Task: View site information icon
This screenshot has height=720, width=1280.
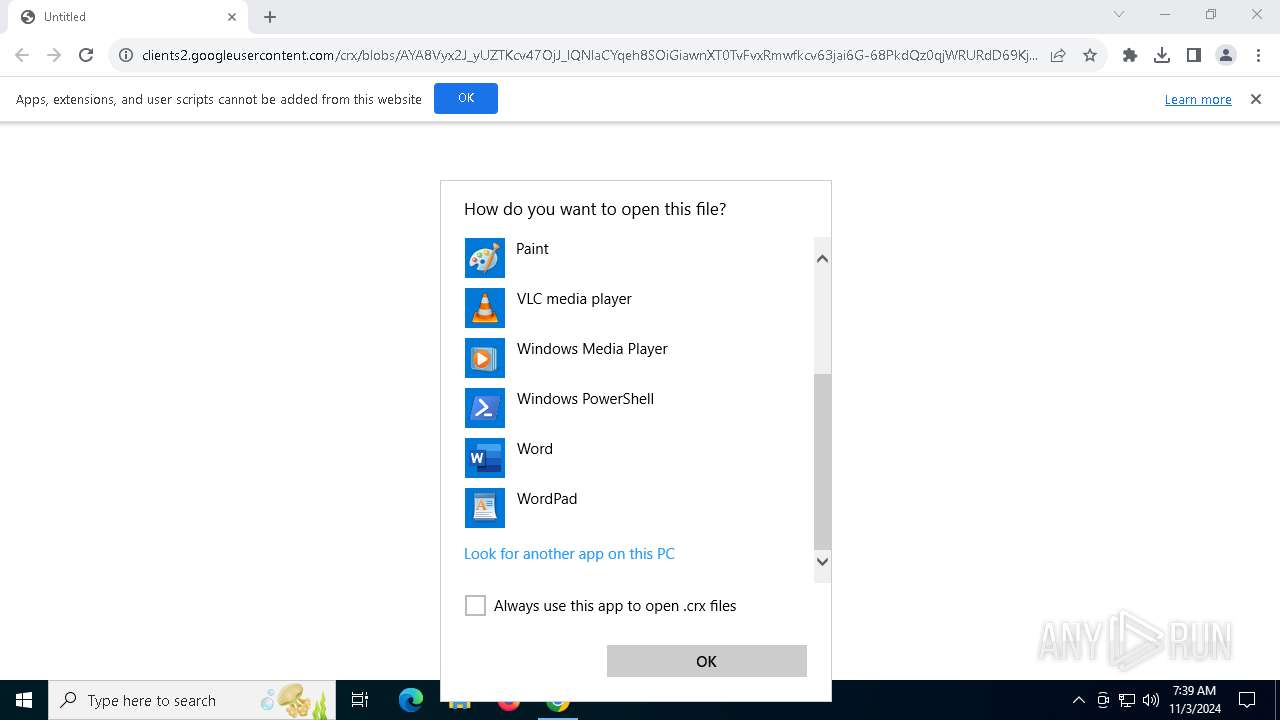Action: (x=126, y=55)
